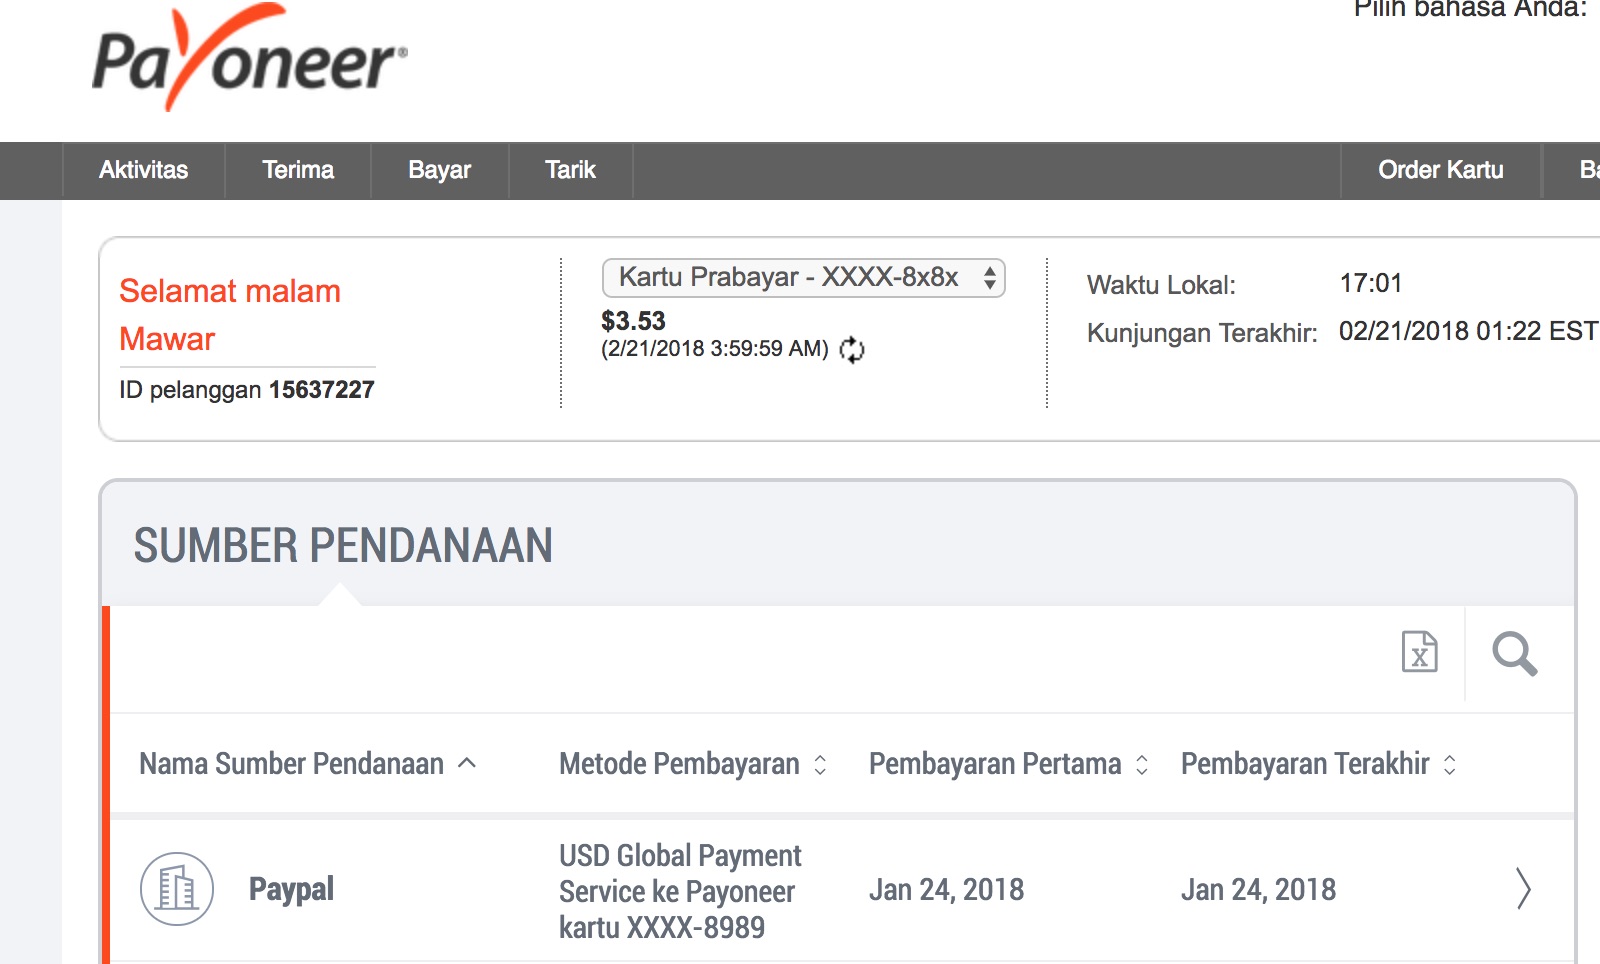Click the sort icon beside Pembayaran Pertama

(x=1141, y=763)
